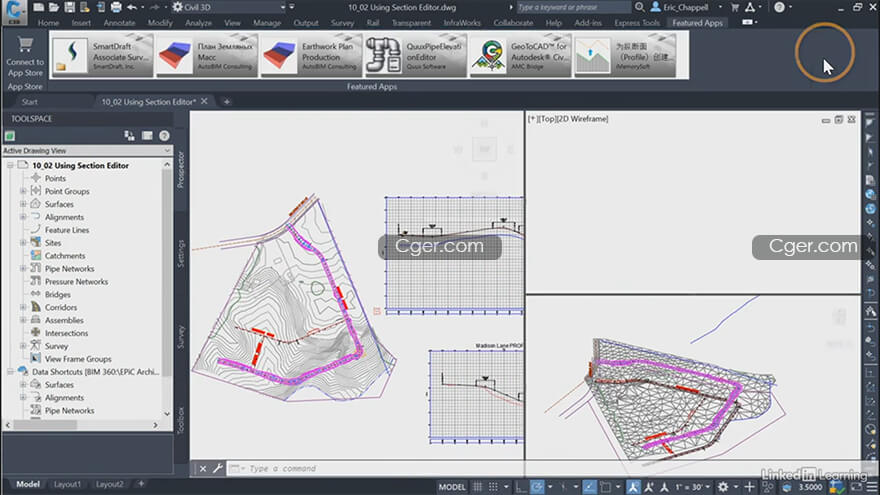880x495 pixels.
Task: Launch the SmartDraft Associate Survey app
Action: coord(102,55)
